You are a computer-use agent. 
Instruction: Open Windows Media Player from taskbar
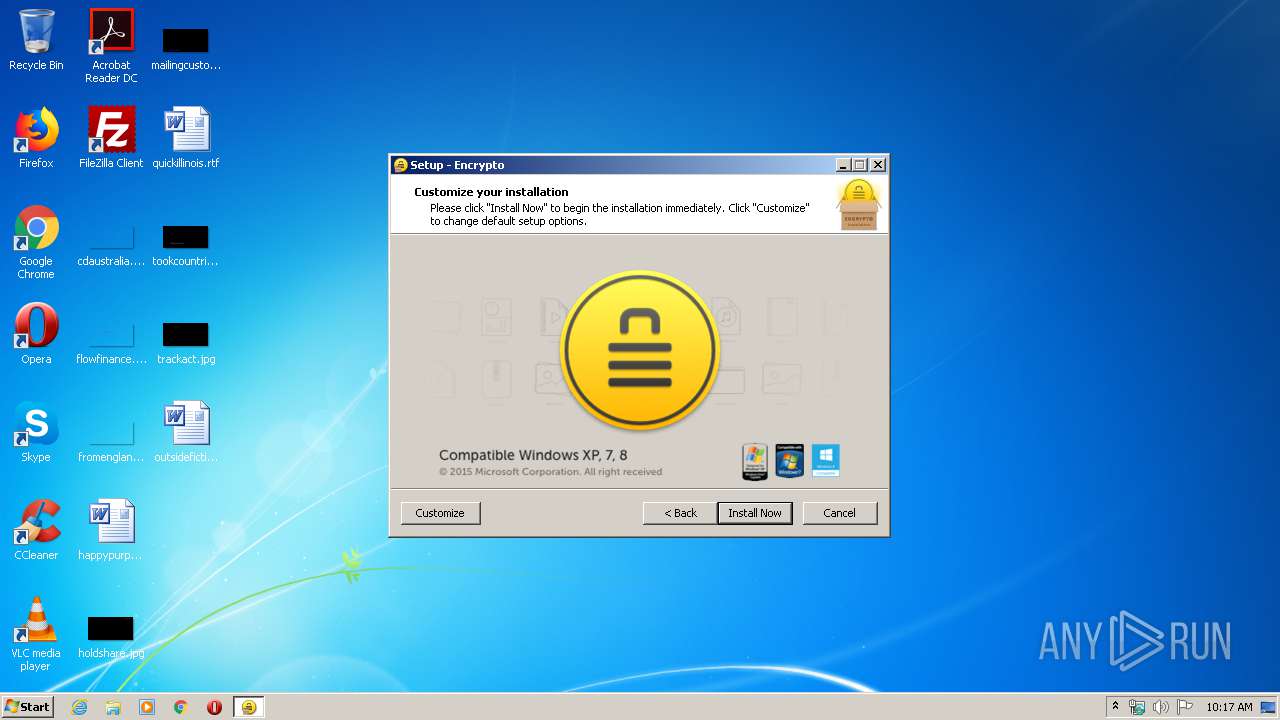[147, 707]
